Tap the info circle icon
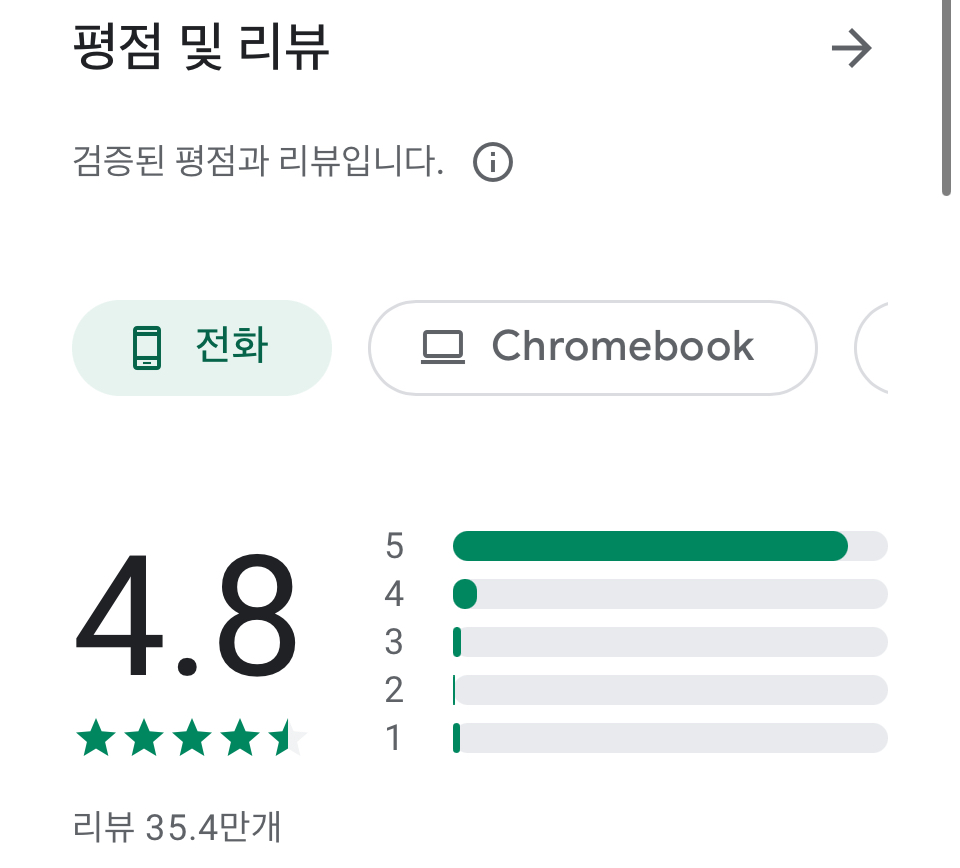Image resolution: width=960 pixels, height=868 pixels. click(493, 162)
